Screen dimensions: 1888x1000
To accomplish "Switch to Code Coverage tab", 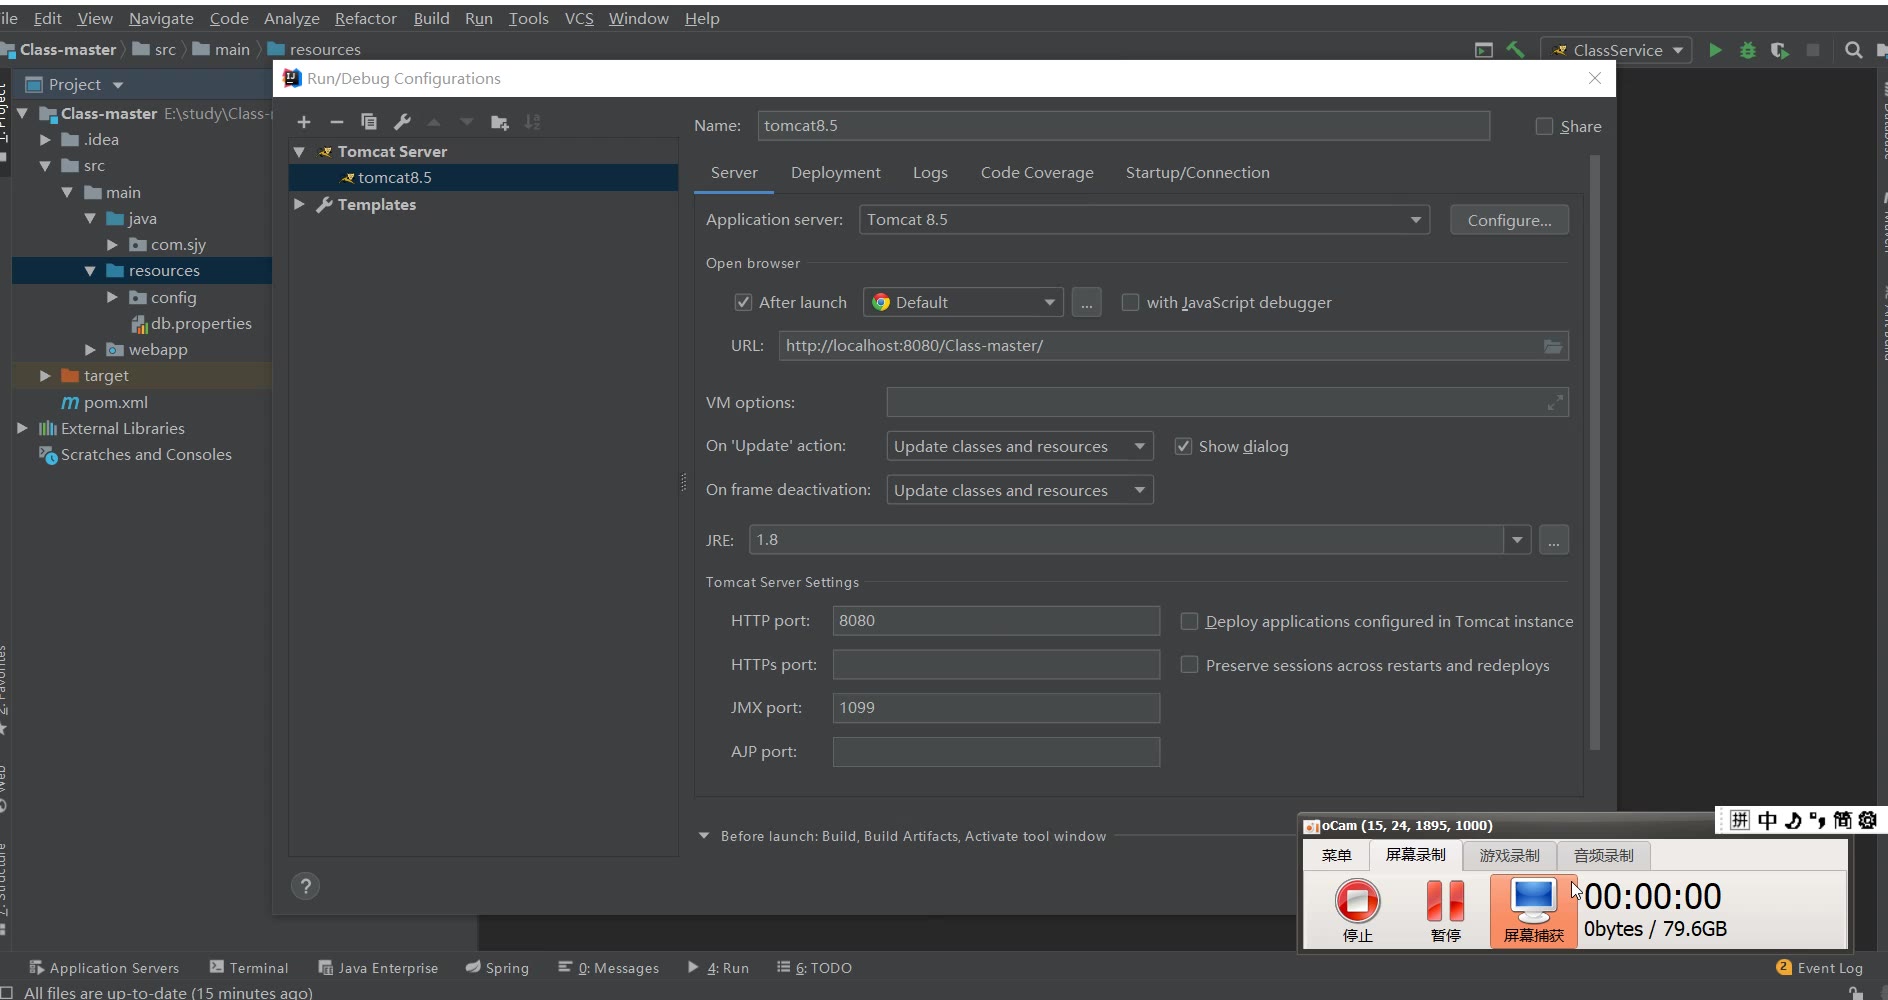I will point(1037,173).
